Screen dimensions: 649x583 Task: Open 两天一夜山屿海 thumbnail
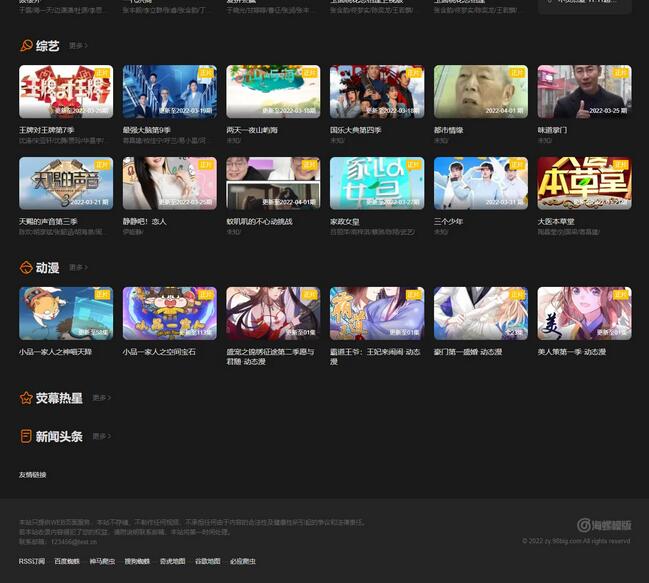click(273, 91)
